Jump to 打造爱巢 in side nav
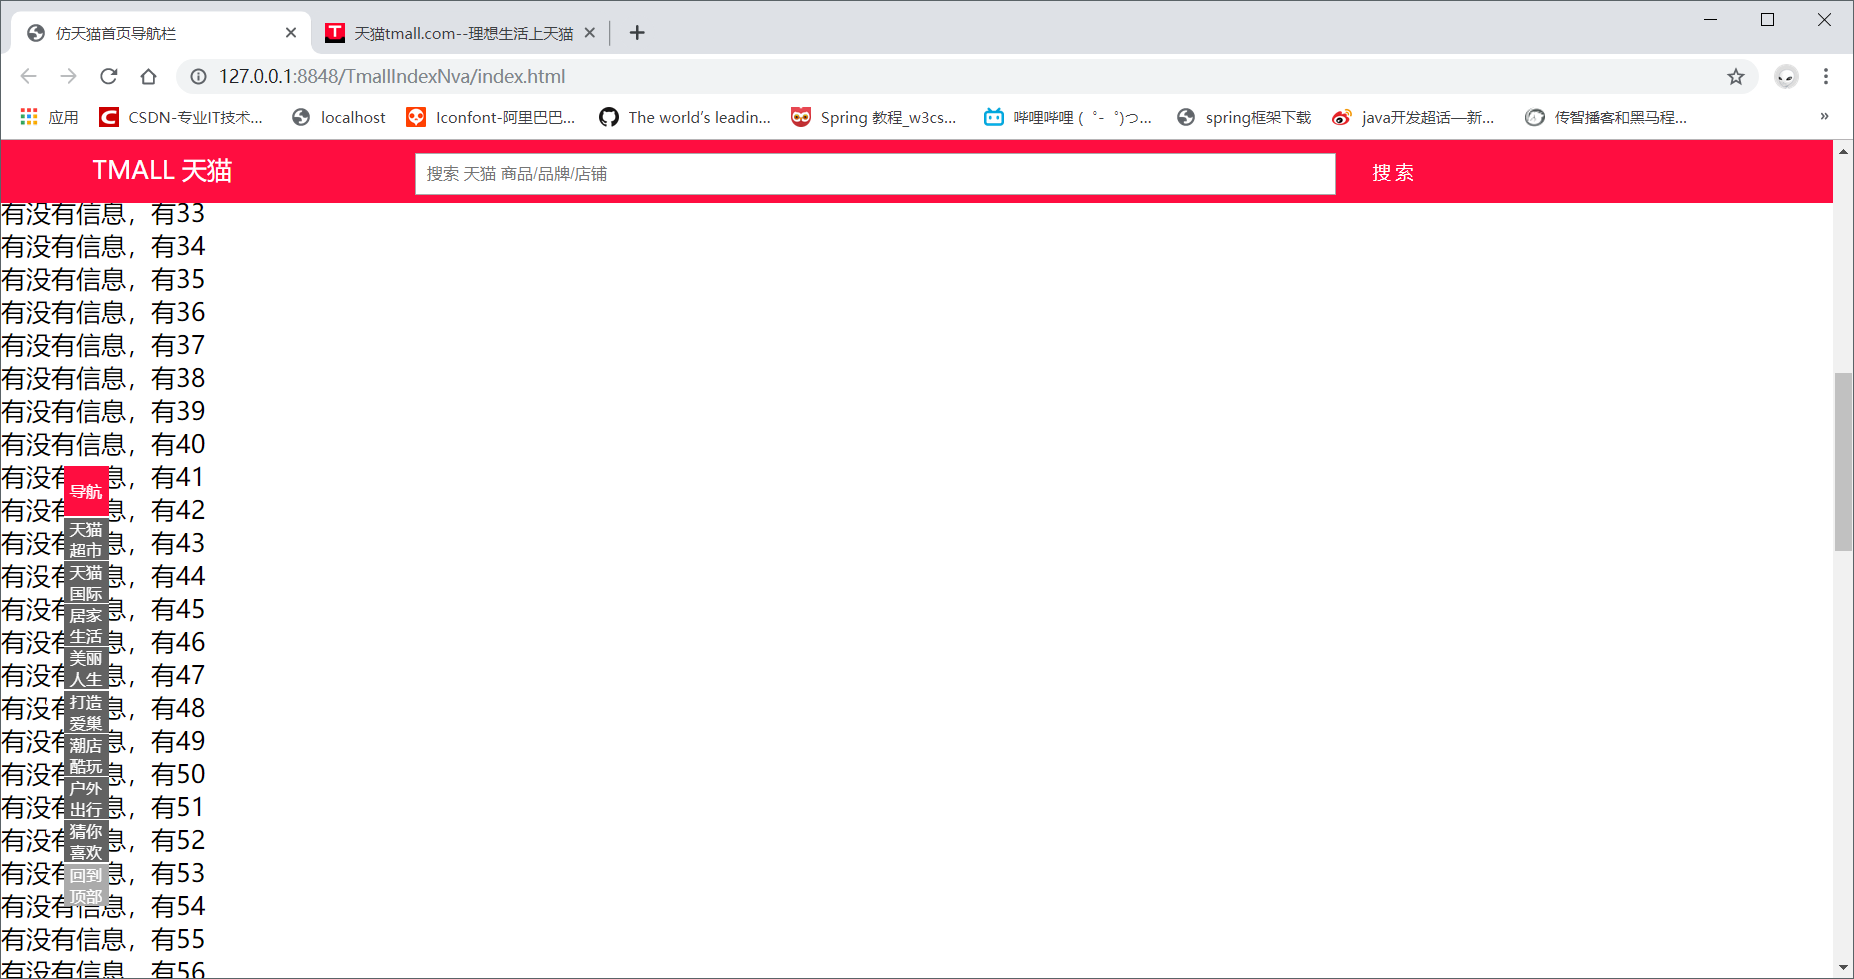1854x979 pixels. [x=86, y=713]
